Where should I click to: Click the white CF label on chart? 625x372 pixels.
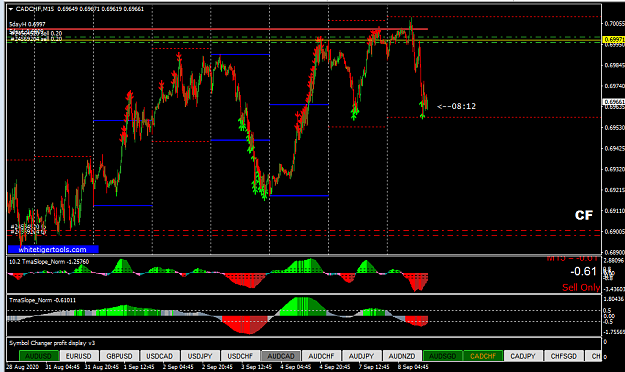pyautogui.click(x=584, y=215)
